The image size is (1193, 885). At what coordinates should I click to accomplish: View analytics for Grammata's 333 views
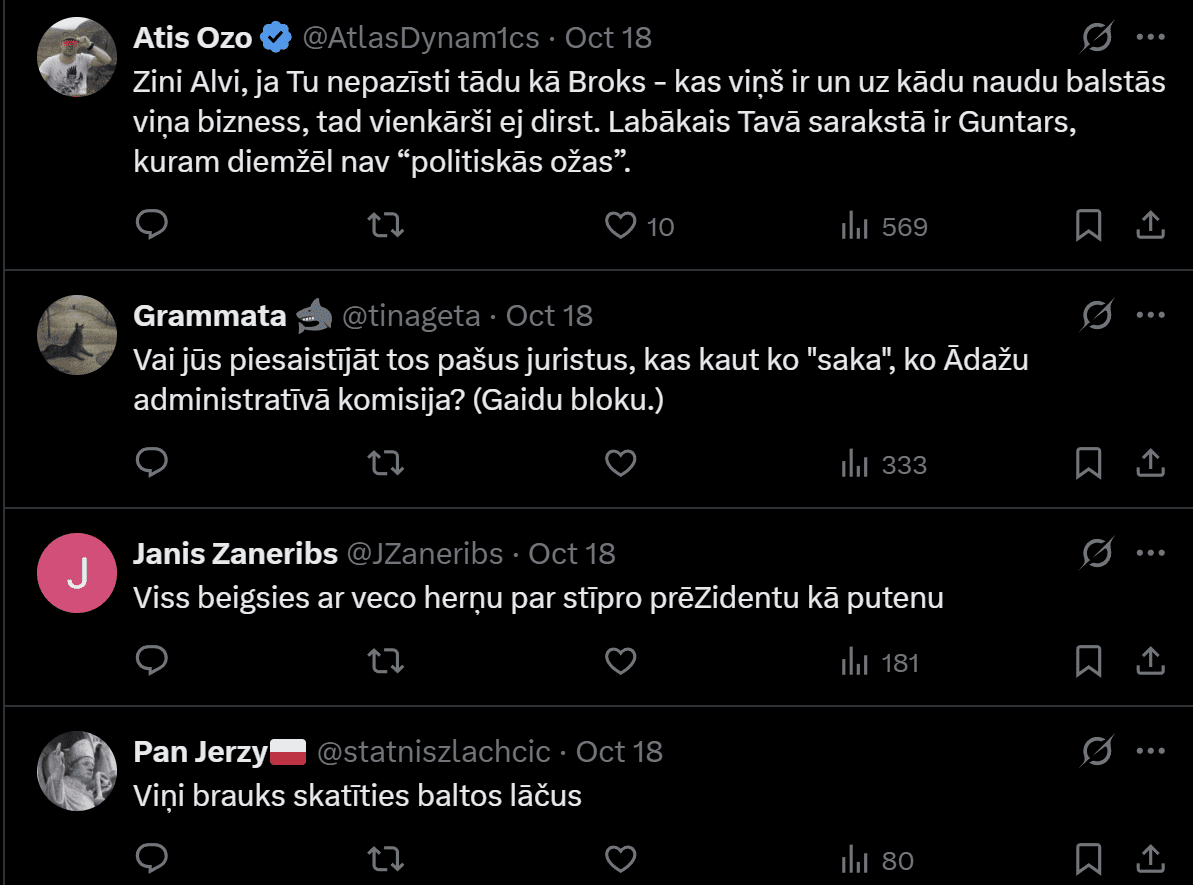click(884, 464)
